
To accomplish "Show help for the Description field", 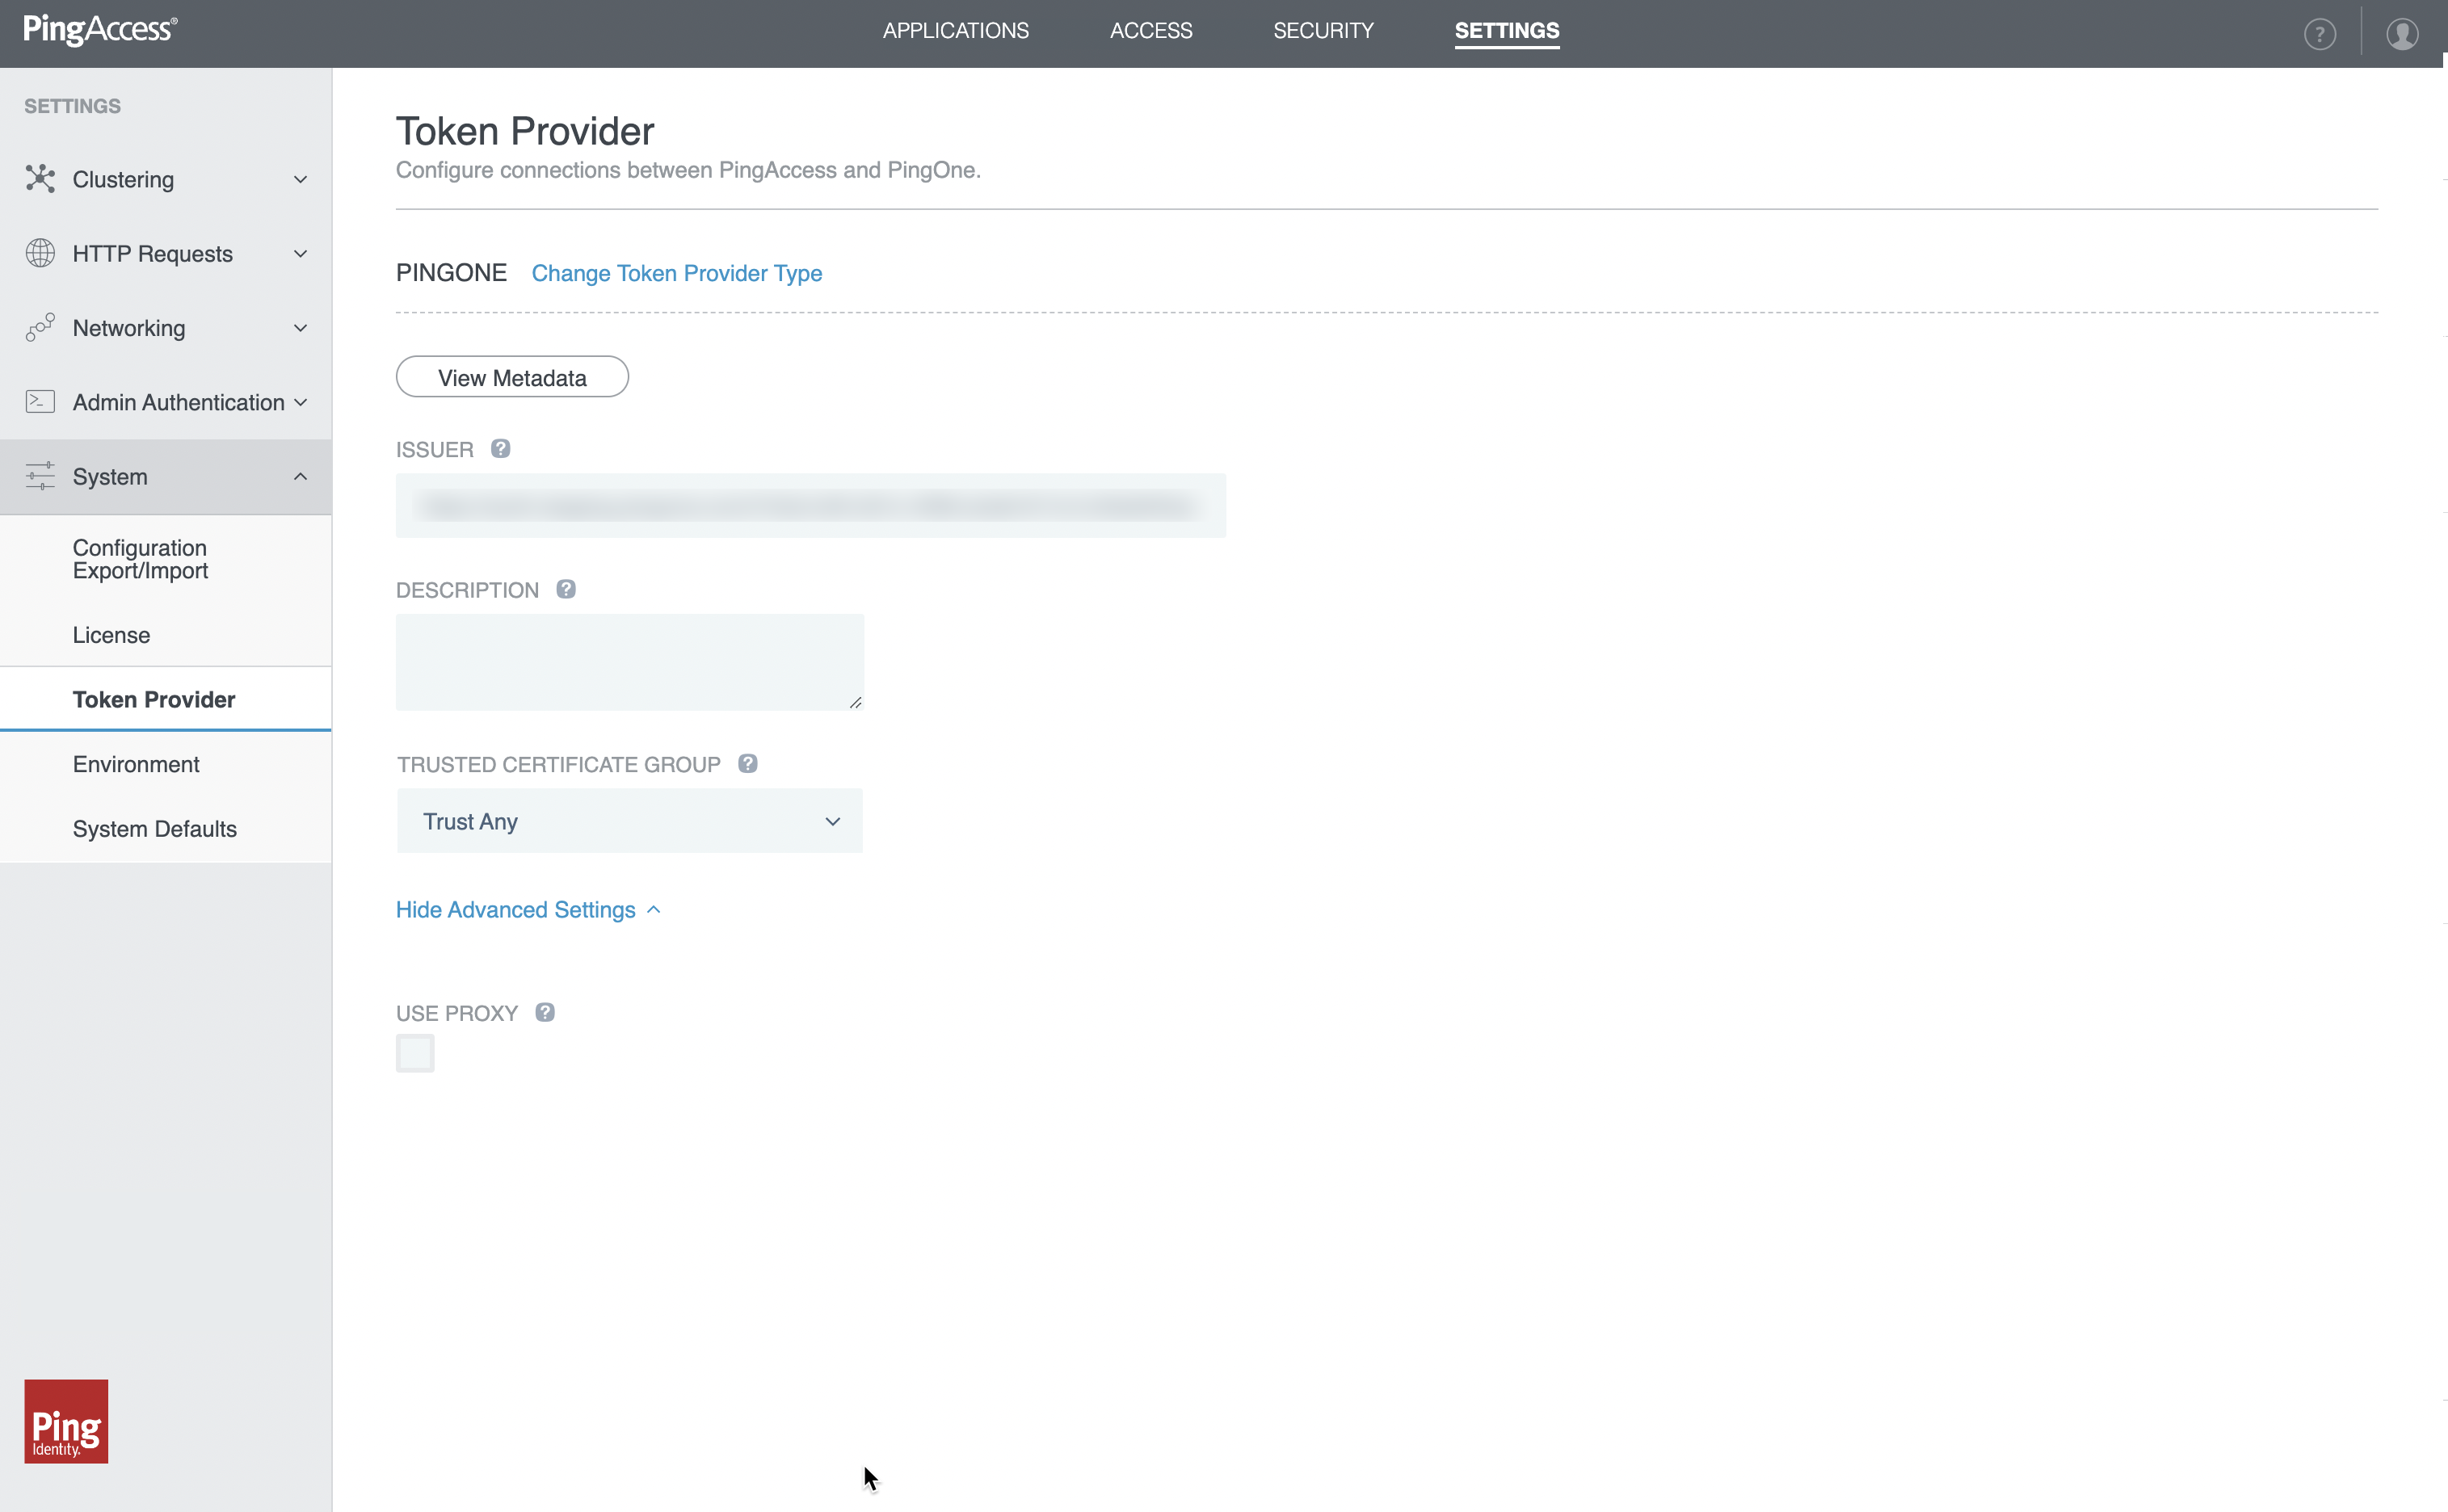I will (566, 589).
